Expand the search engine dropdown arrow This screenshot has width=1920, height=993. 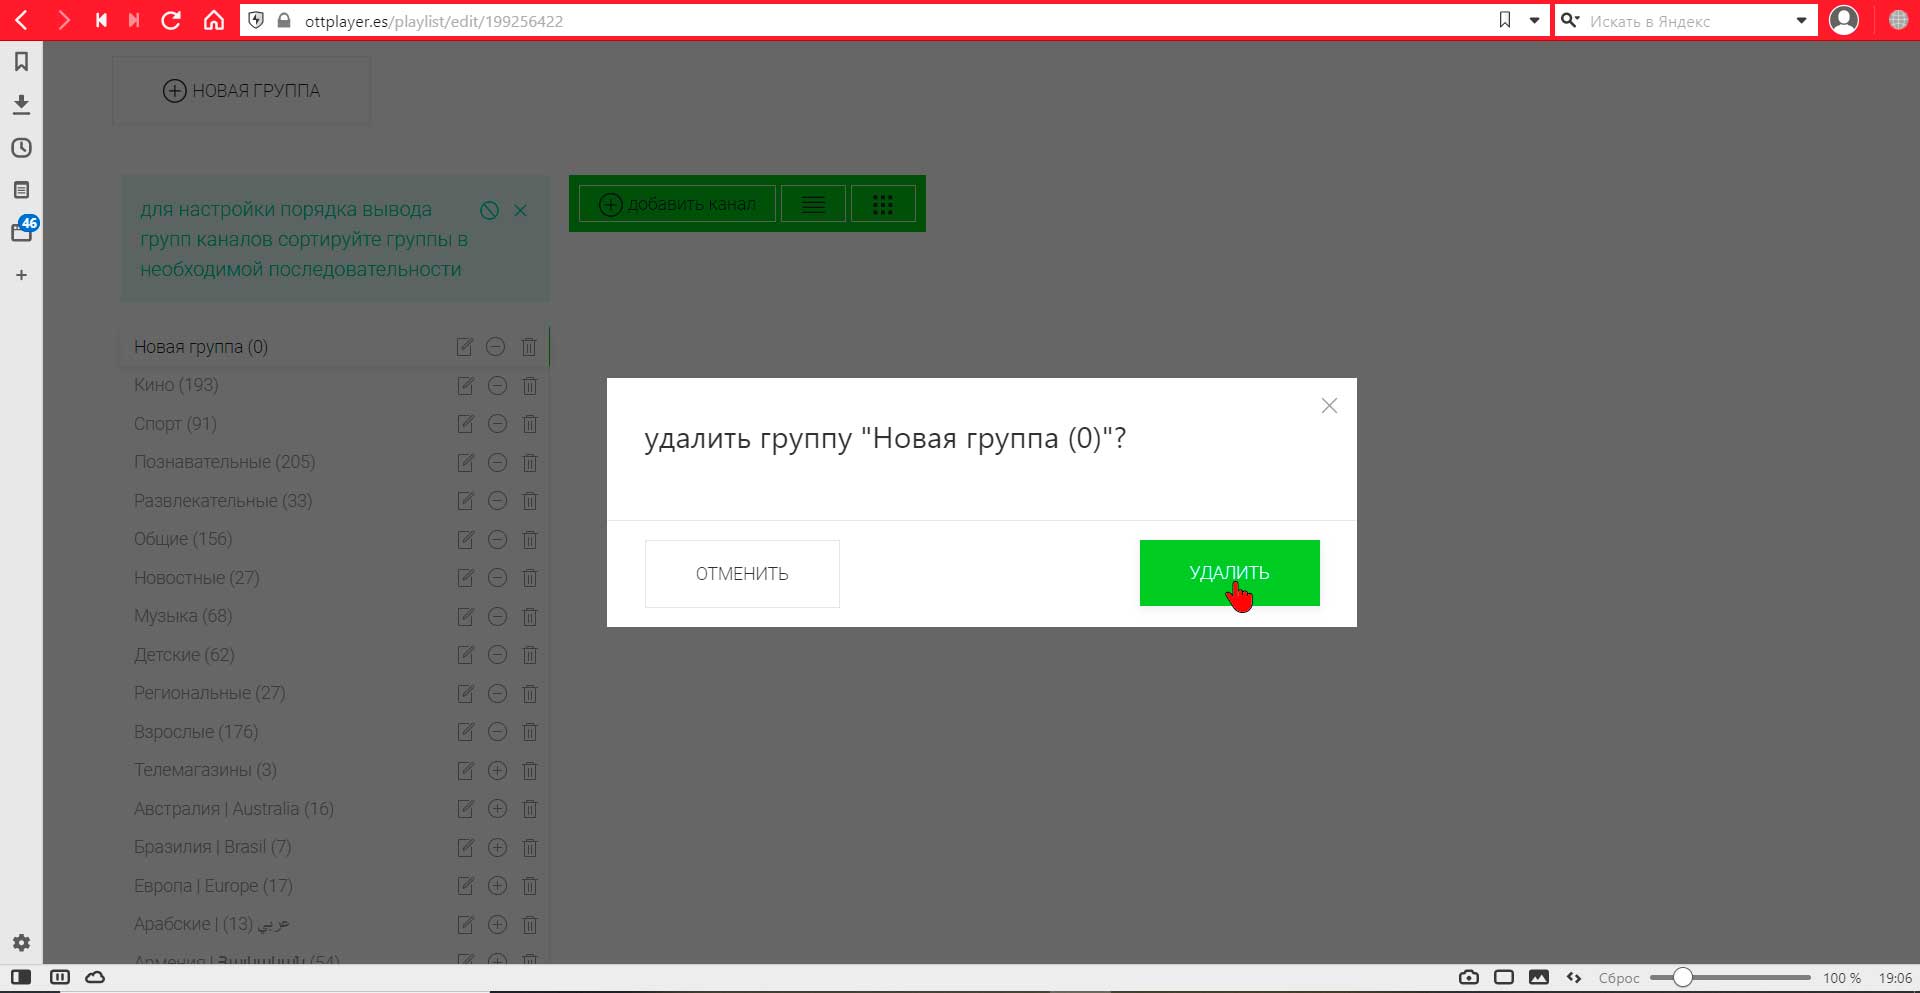(1801, 20)
